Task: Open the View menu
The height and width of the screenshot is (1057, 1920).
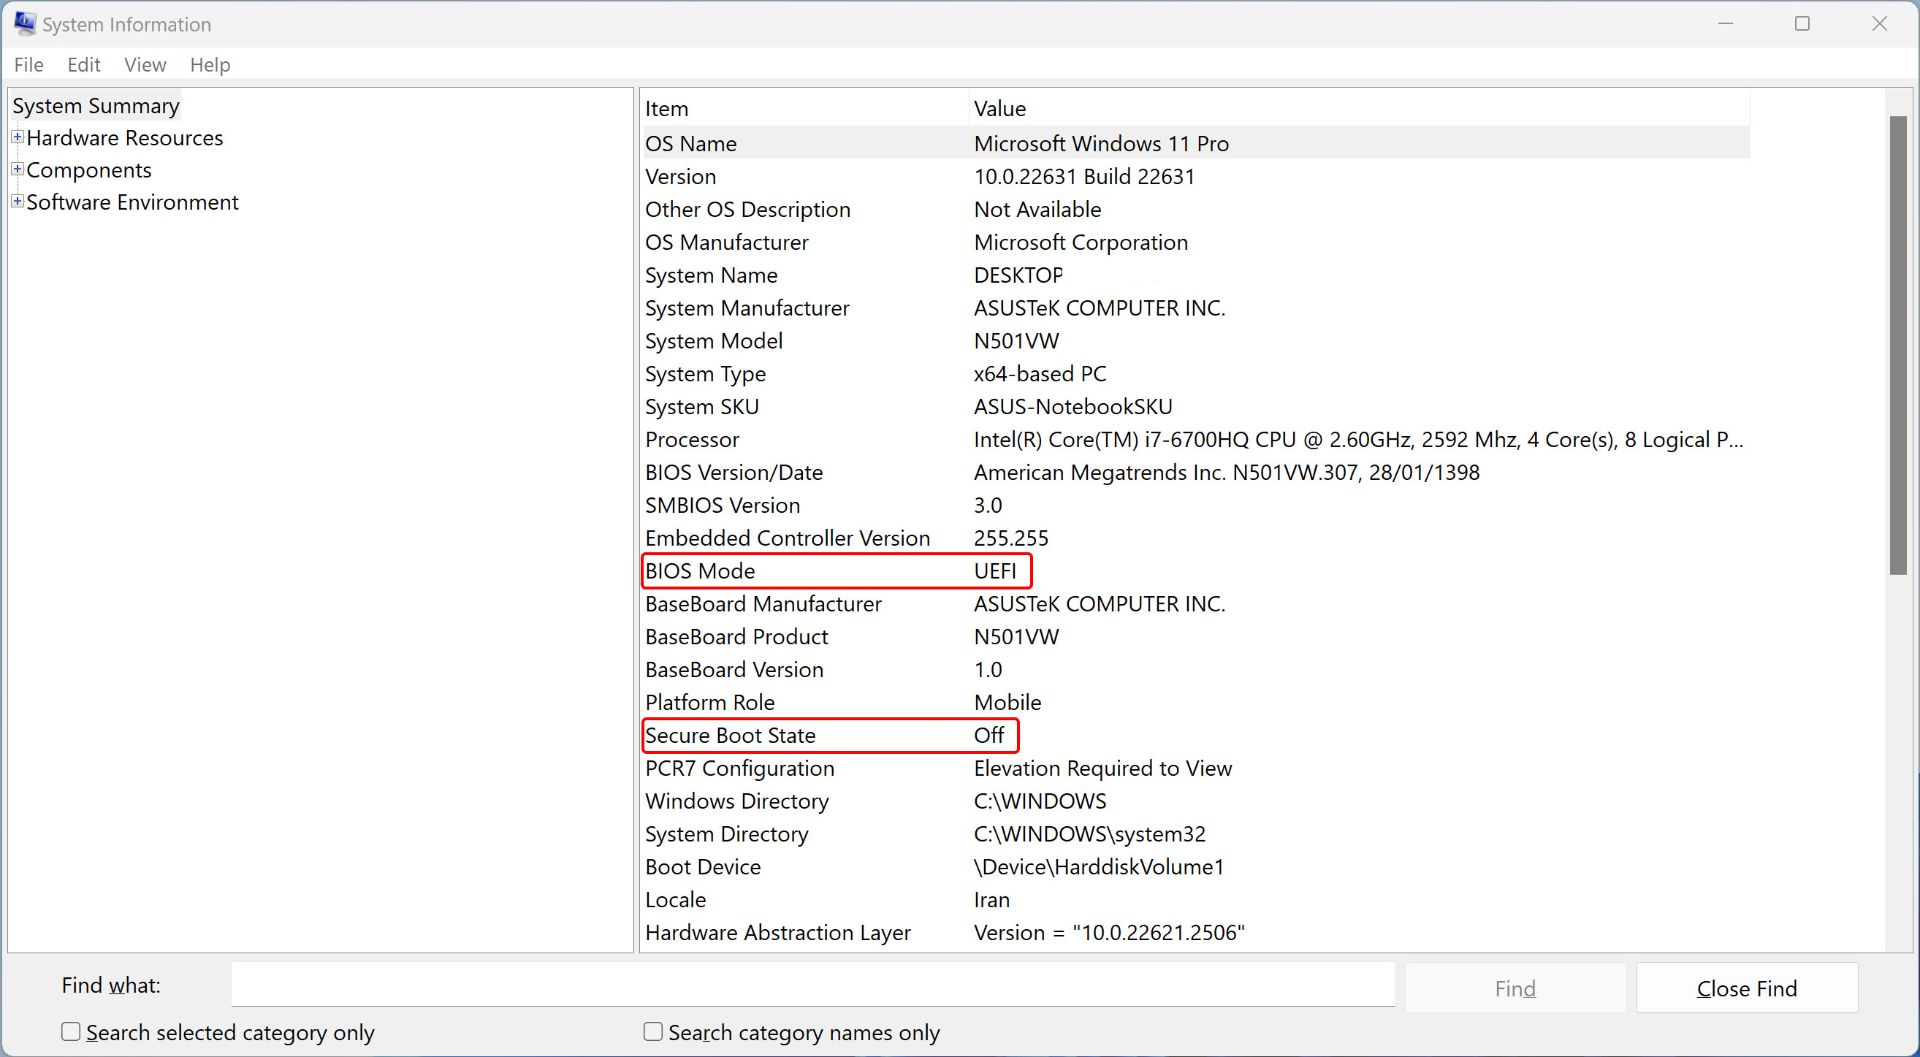Action: (145, 64)
